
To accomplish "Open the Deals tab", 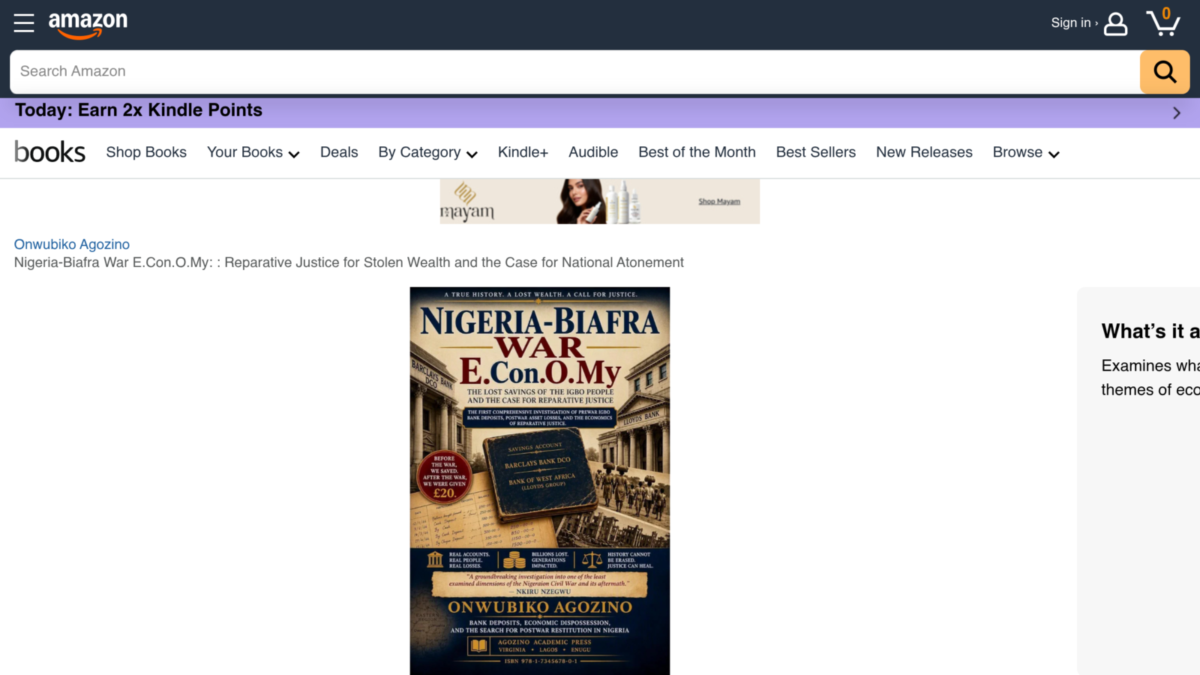I will click(x=339, y=152).
